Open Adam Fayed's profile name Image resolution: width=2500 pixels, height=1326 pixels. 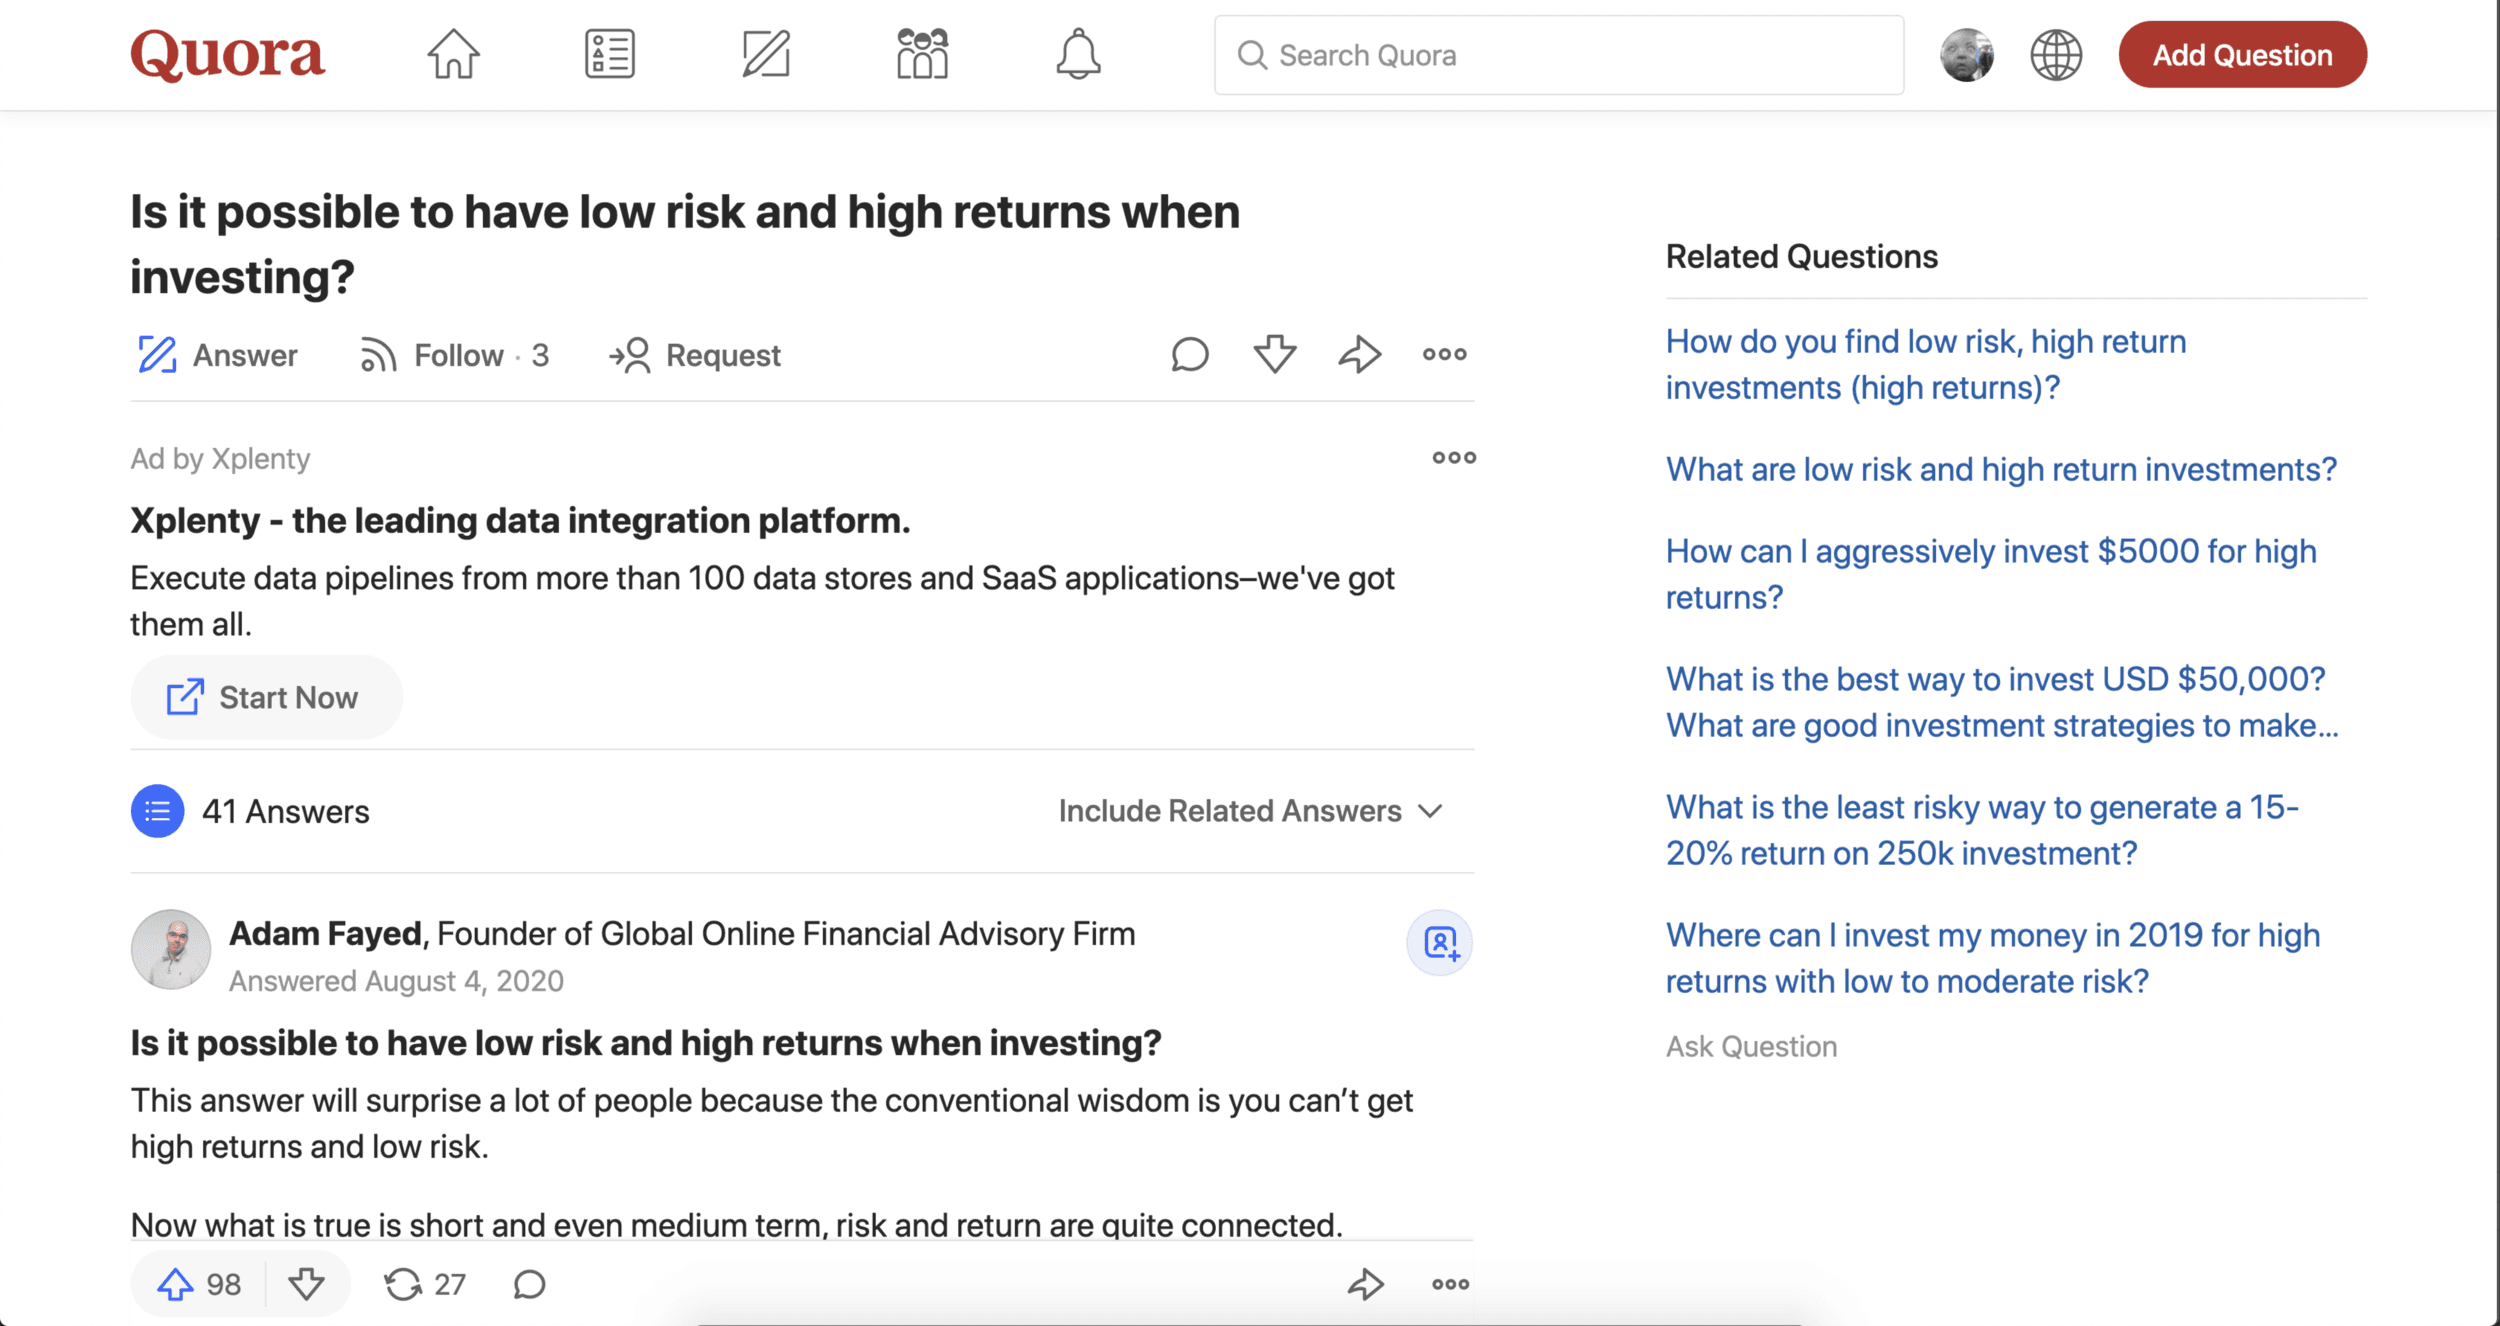(x=327, y=934)
